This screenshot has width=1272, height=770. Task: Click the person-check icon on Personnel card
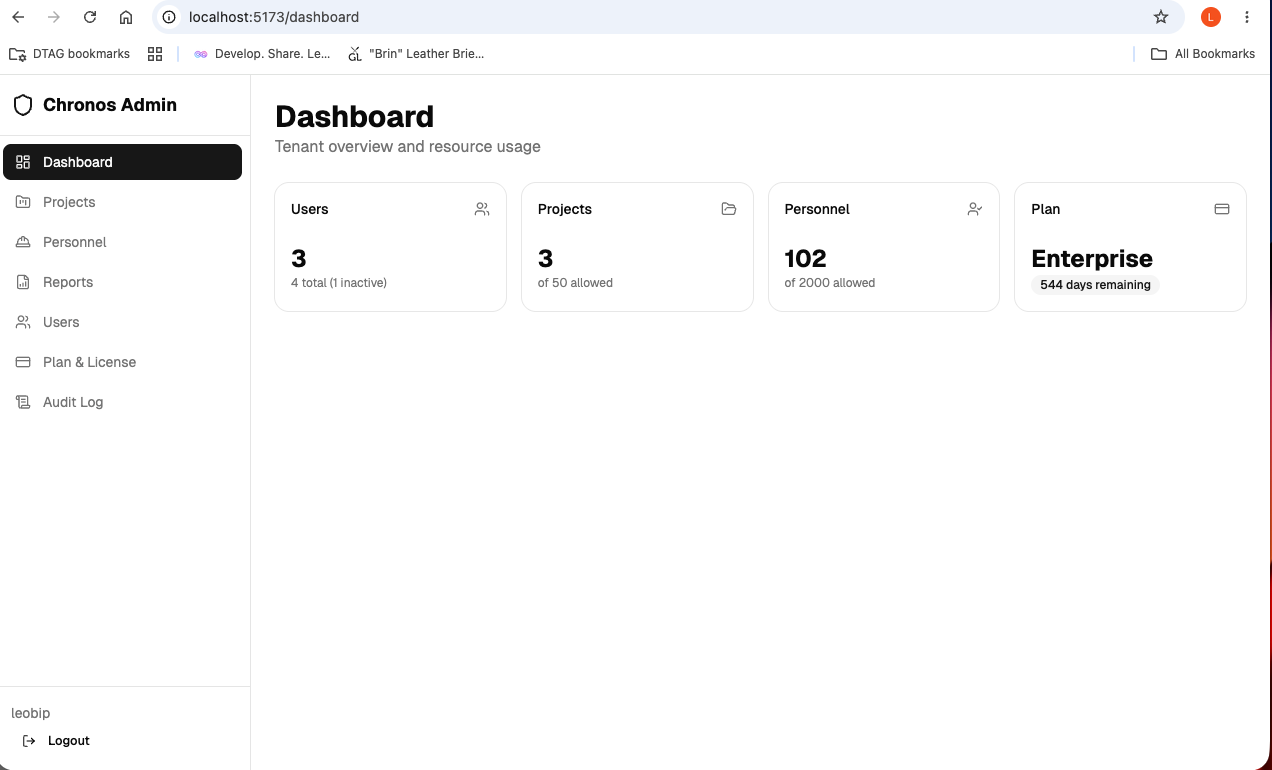pos(975,209)
